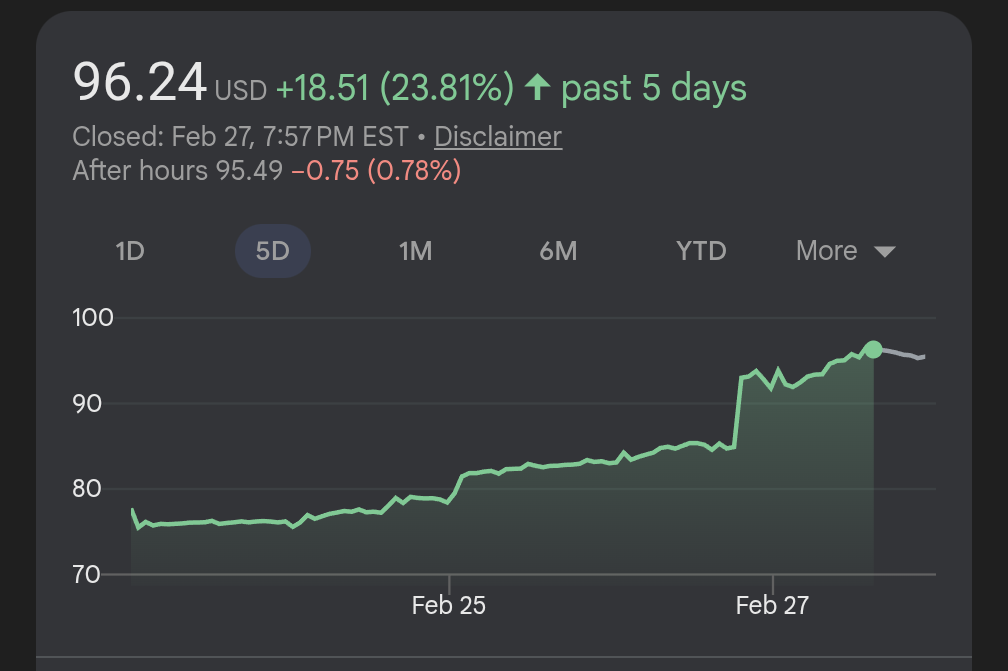Open the Disclaimer link
This screenshot has height=671, width=1008.
(x=498, y=136)
